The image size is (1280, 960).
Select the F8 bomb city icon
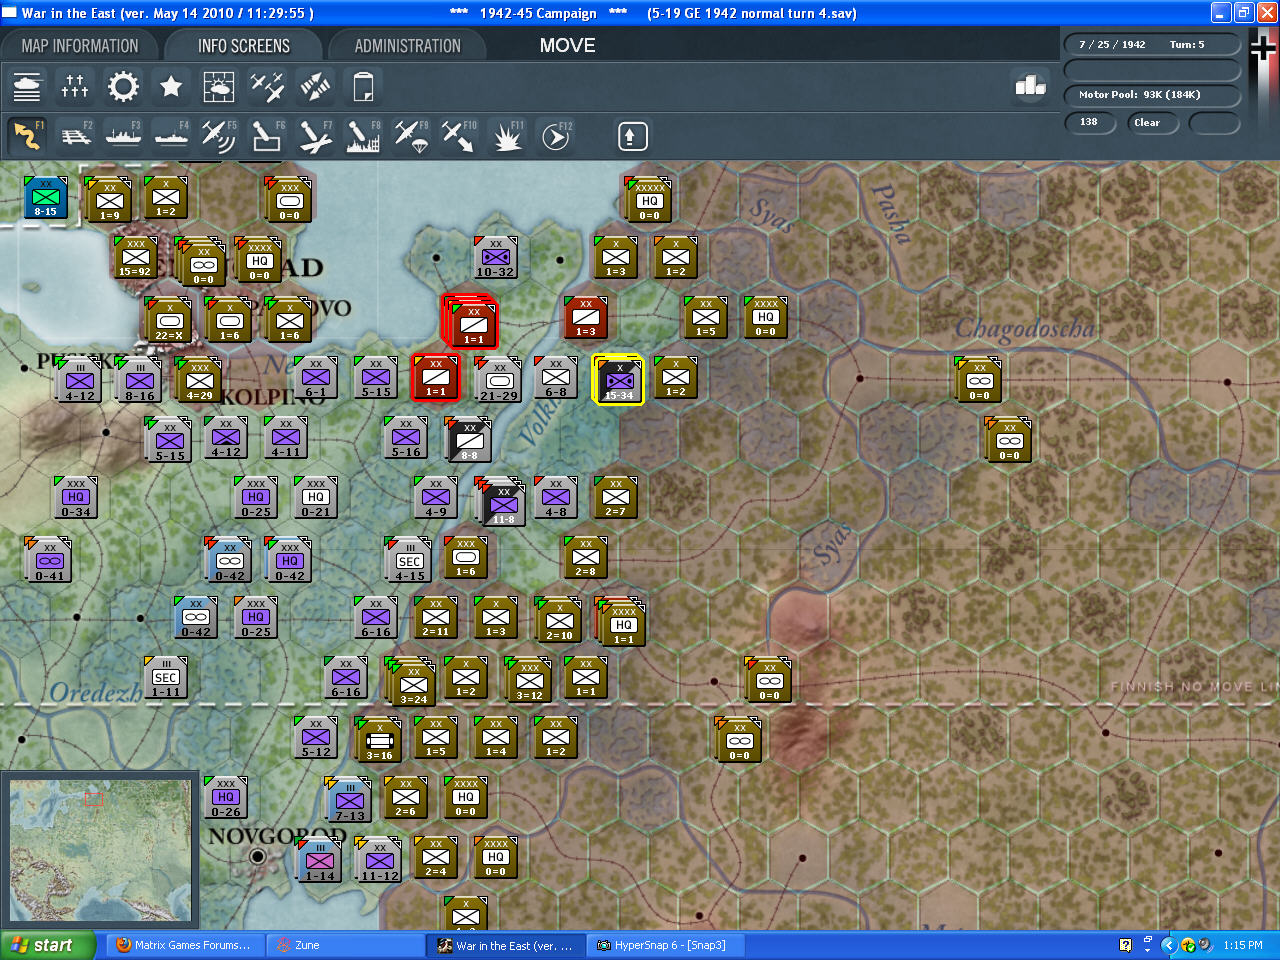click(362, 136)
